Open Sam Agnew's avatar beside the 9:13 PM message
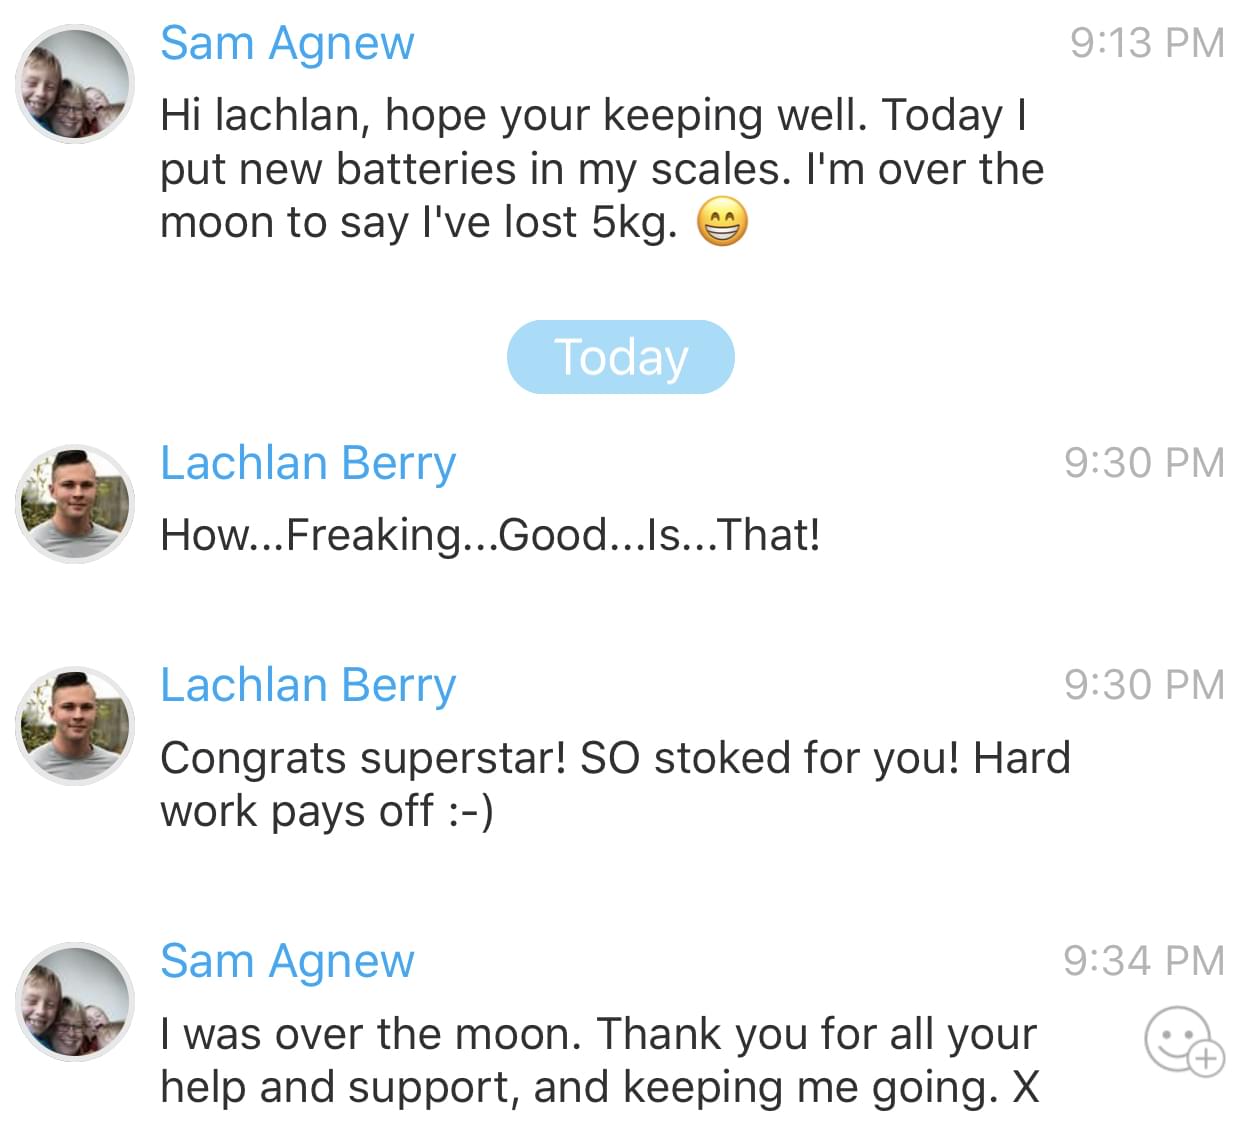 coord(75,85)
